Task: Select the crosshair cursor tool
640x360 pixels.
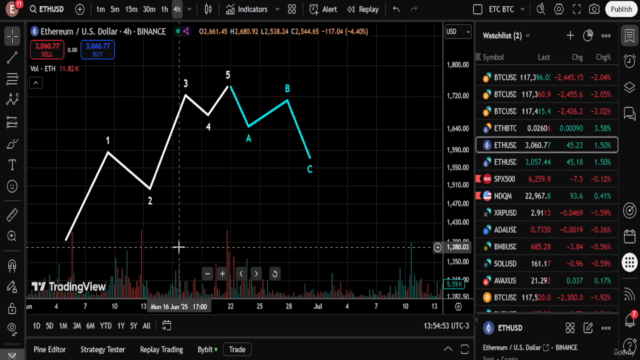Action: coord(12,36)
